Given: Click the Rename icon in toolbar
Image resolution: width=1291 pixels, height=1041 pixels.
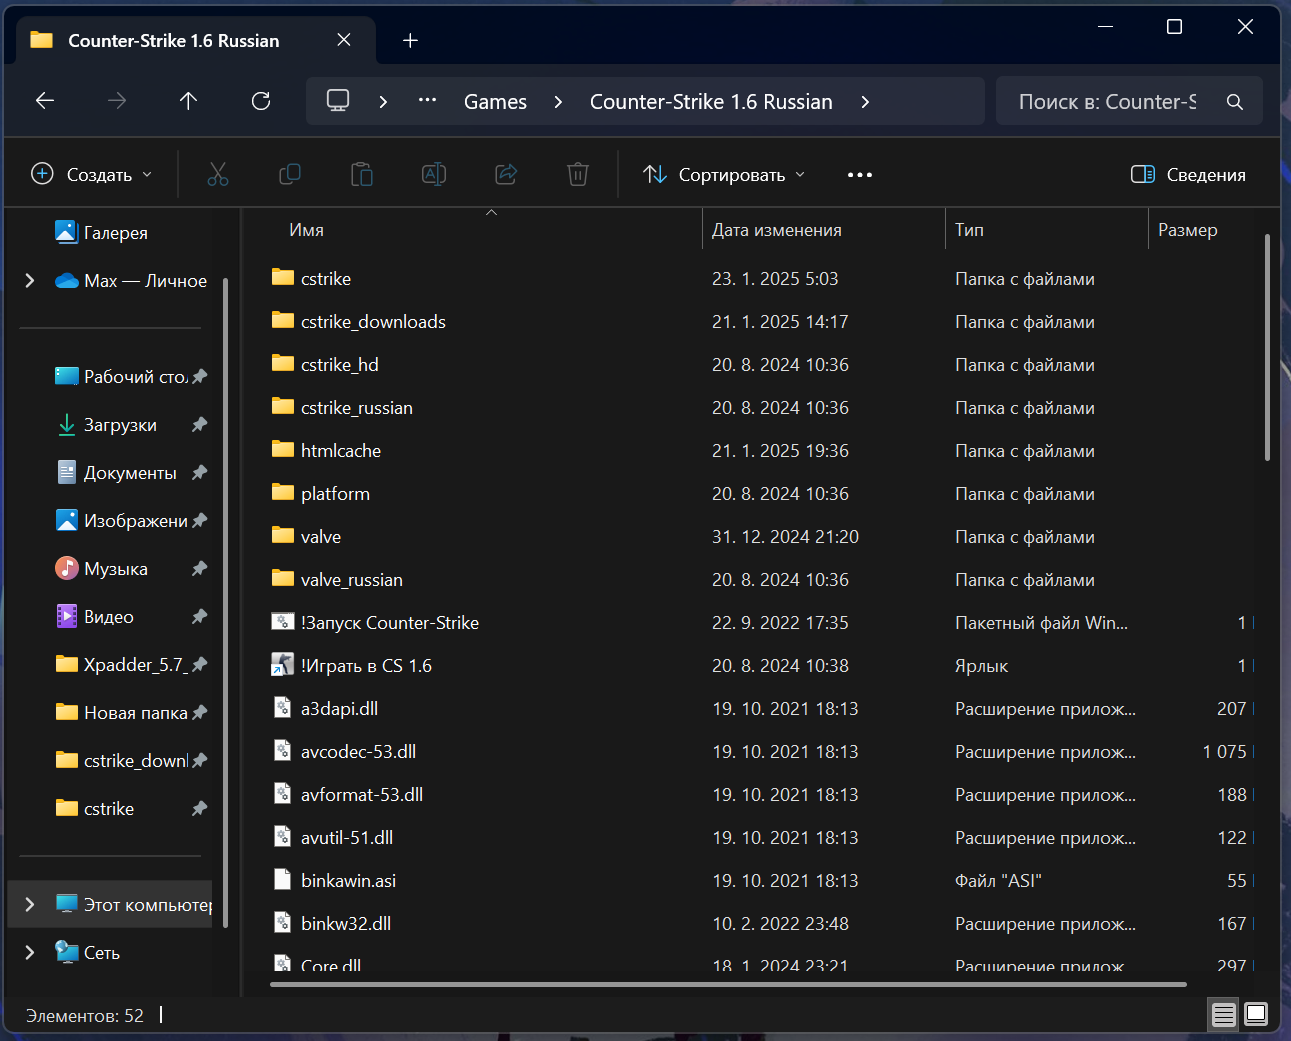Looking at the screenshot, I should click(x=434, y=174).
